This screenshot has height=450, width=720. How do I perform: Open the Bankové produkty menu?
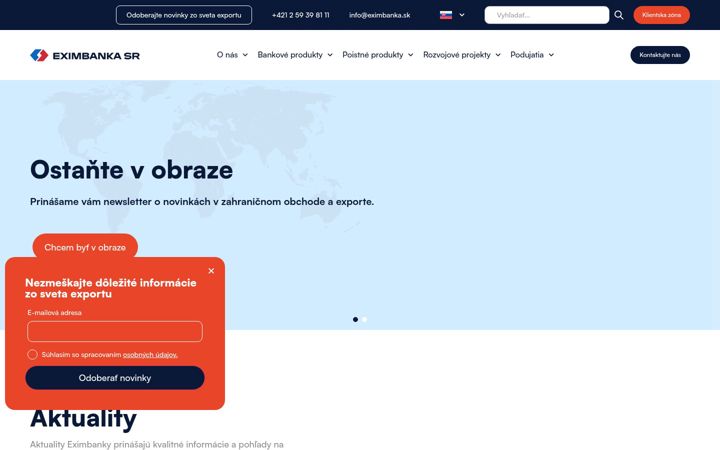290,55
